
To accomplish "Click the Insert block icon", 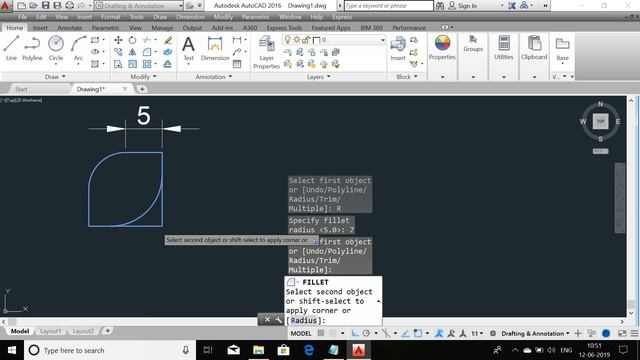I will tap(398, 48).
